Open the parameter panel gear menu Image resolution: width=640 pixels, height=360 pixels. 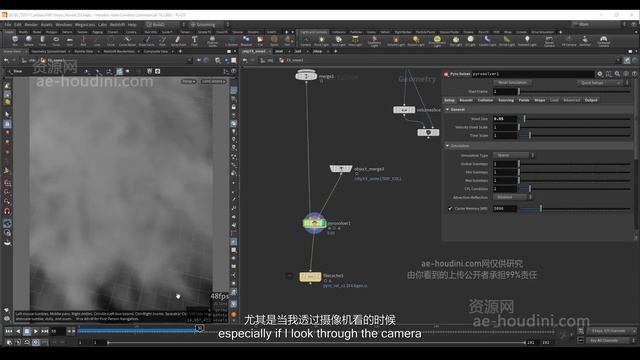(x=600, y=74)
